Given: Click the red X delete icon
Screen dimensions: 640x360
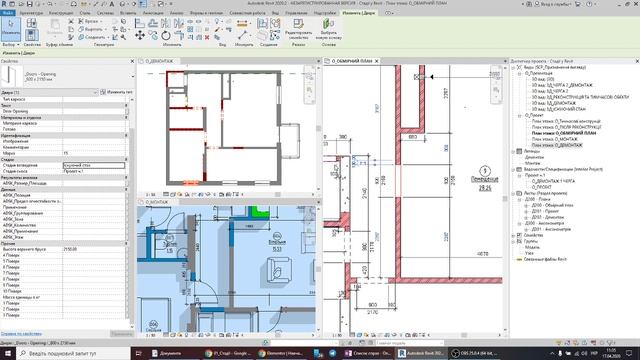Looking at the screenshot, I should coord(207,37).
